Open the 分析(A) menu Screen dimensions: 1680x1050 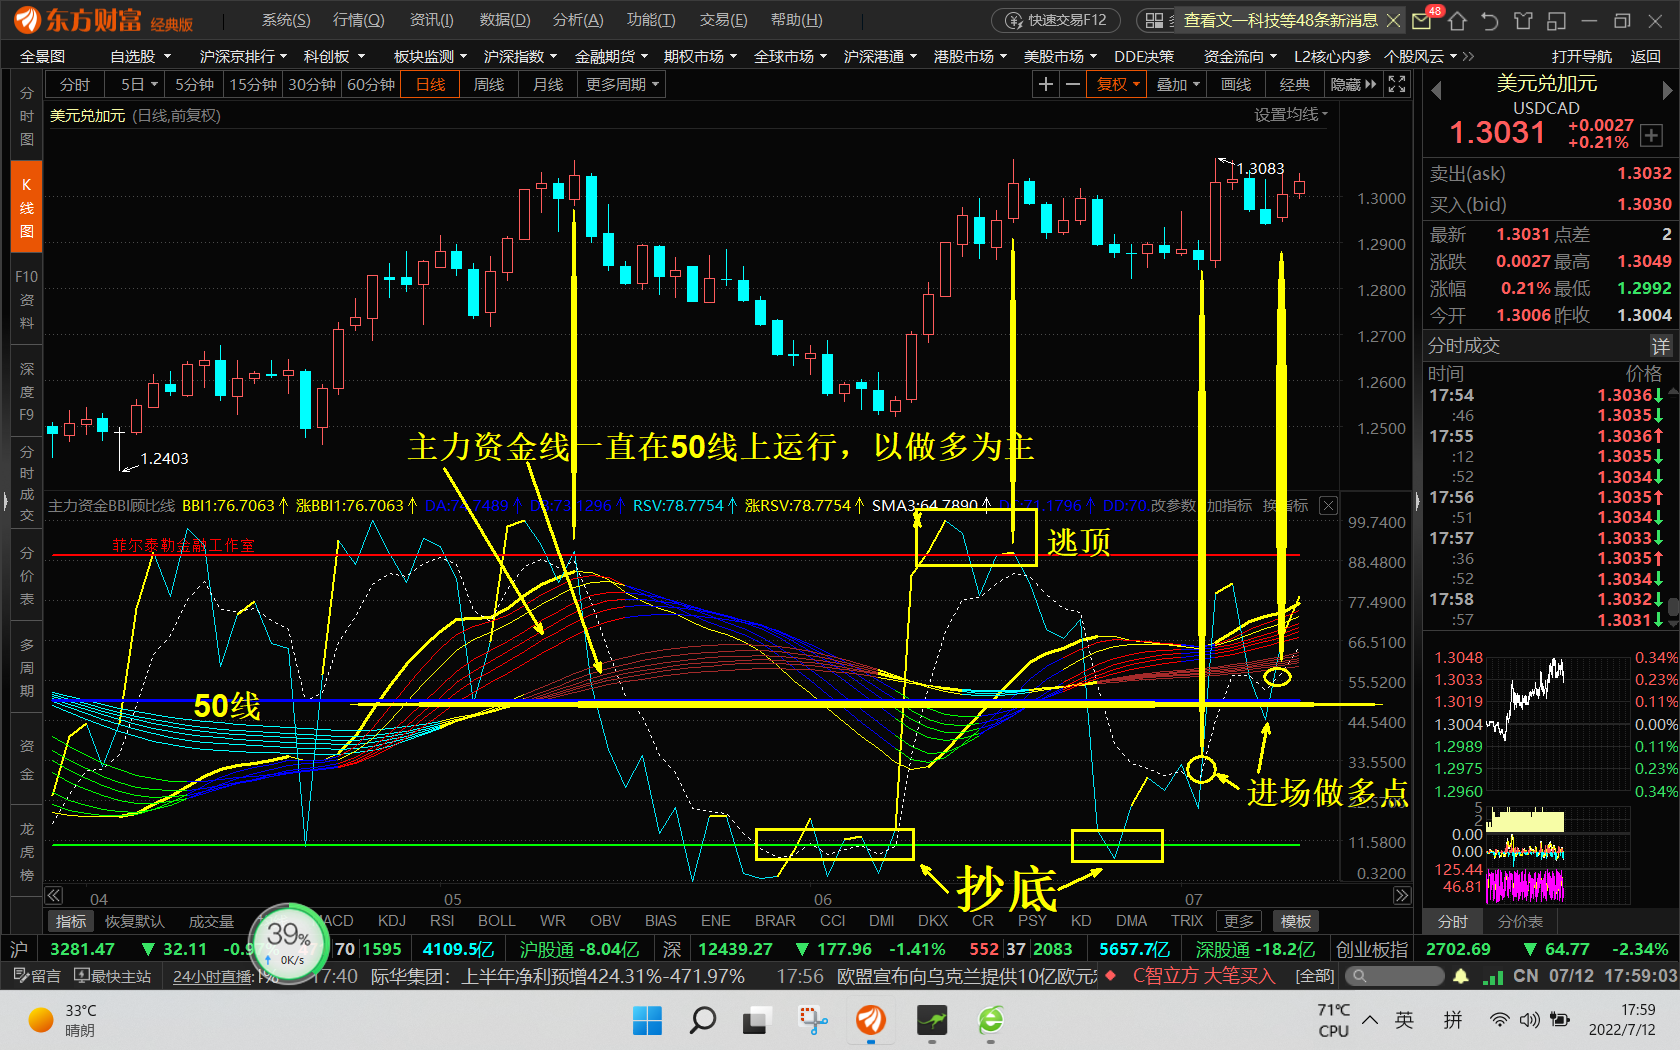[578, 20]
